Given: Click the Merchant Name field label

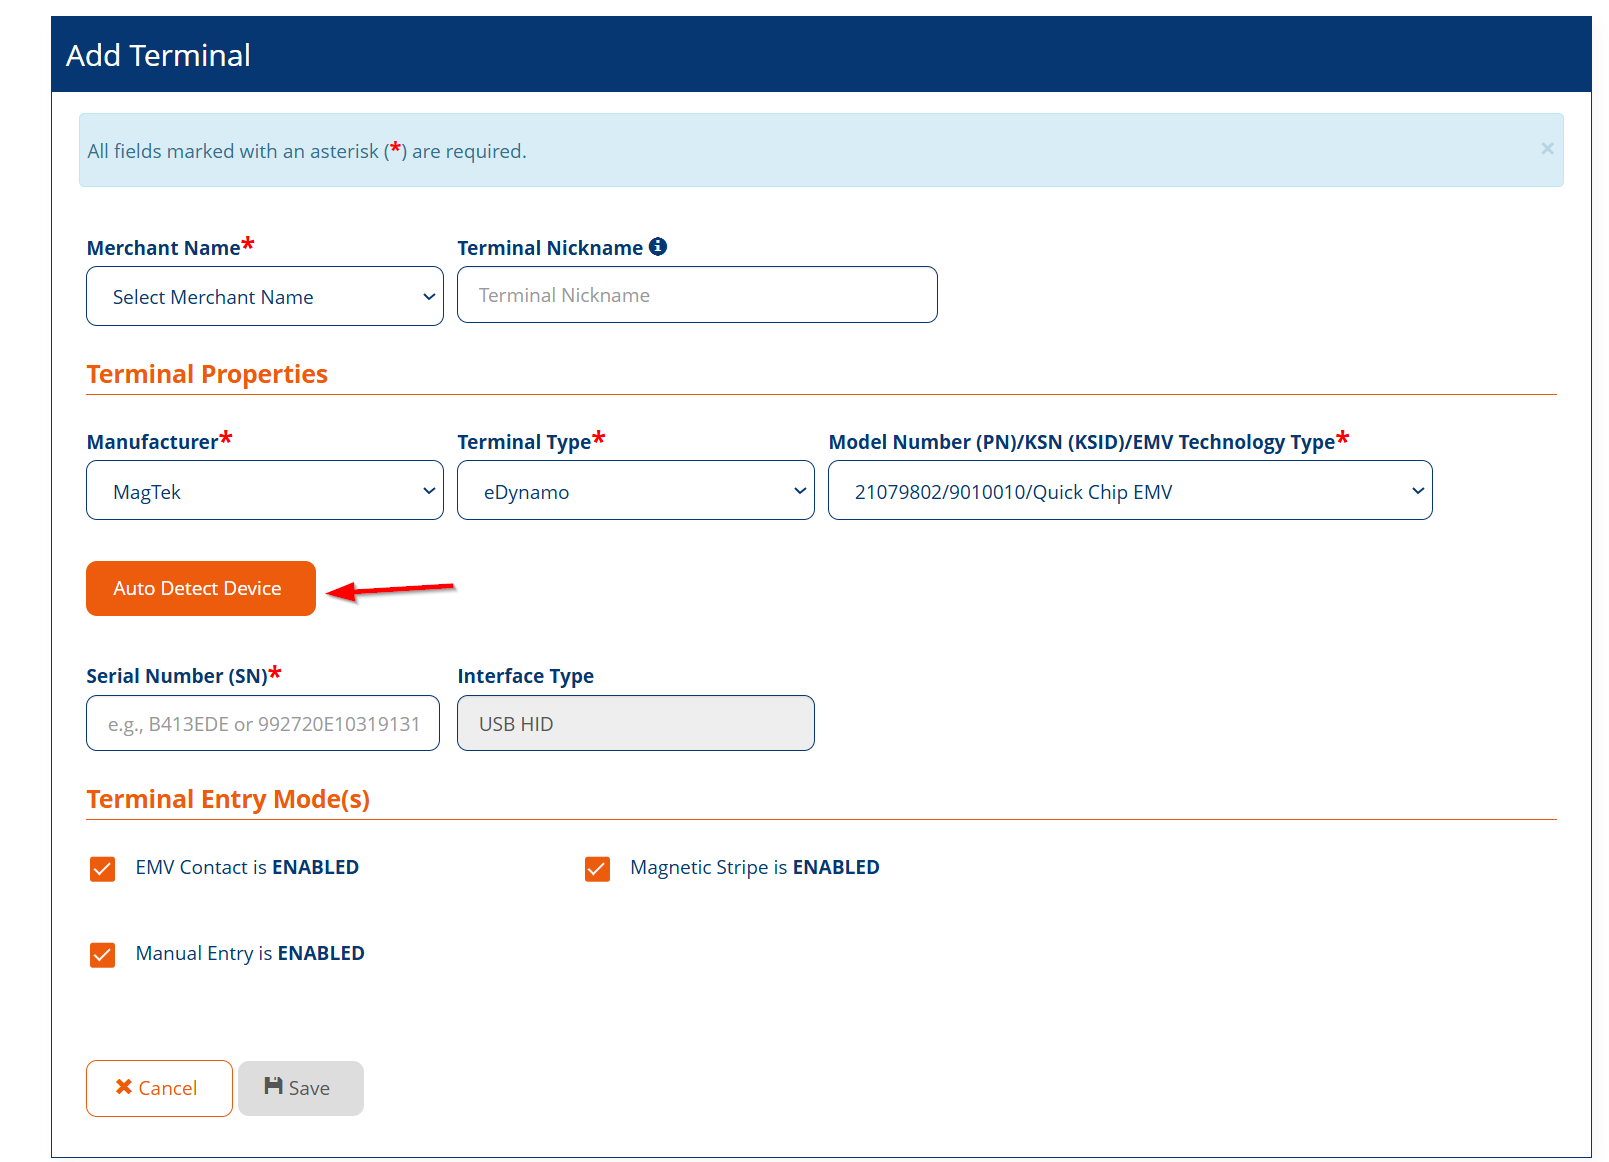Looking at the screenshot, I should [x=163, y=248].
